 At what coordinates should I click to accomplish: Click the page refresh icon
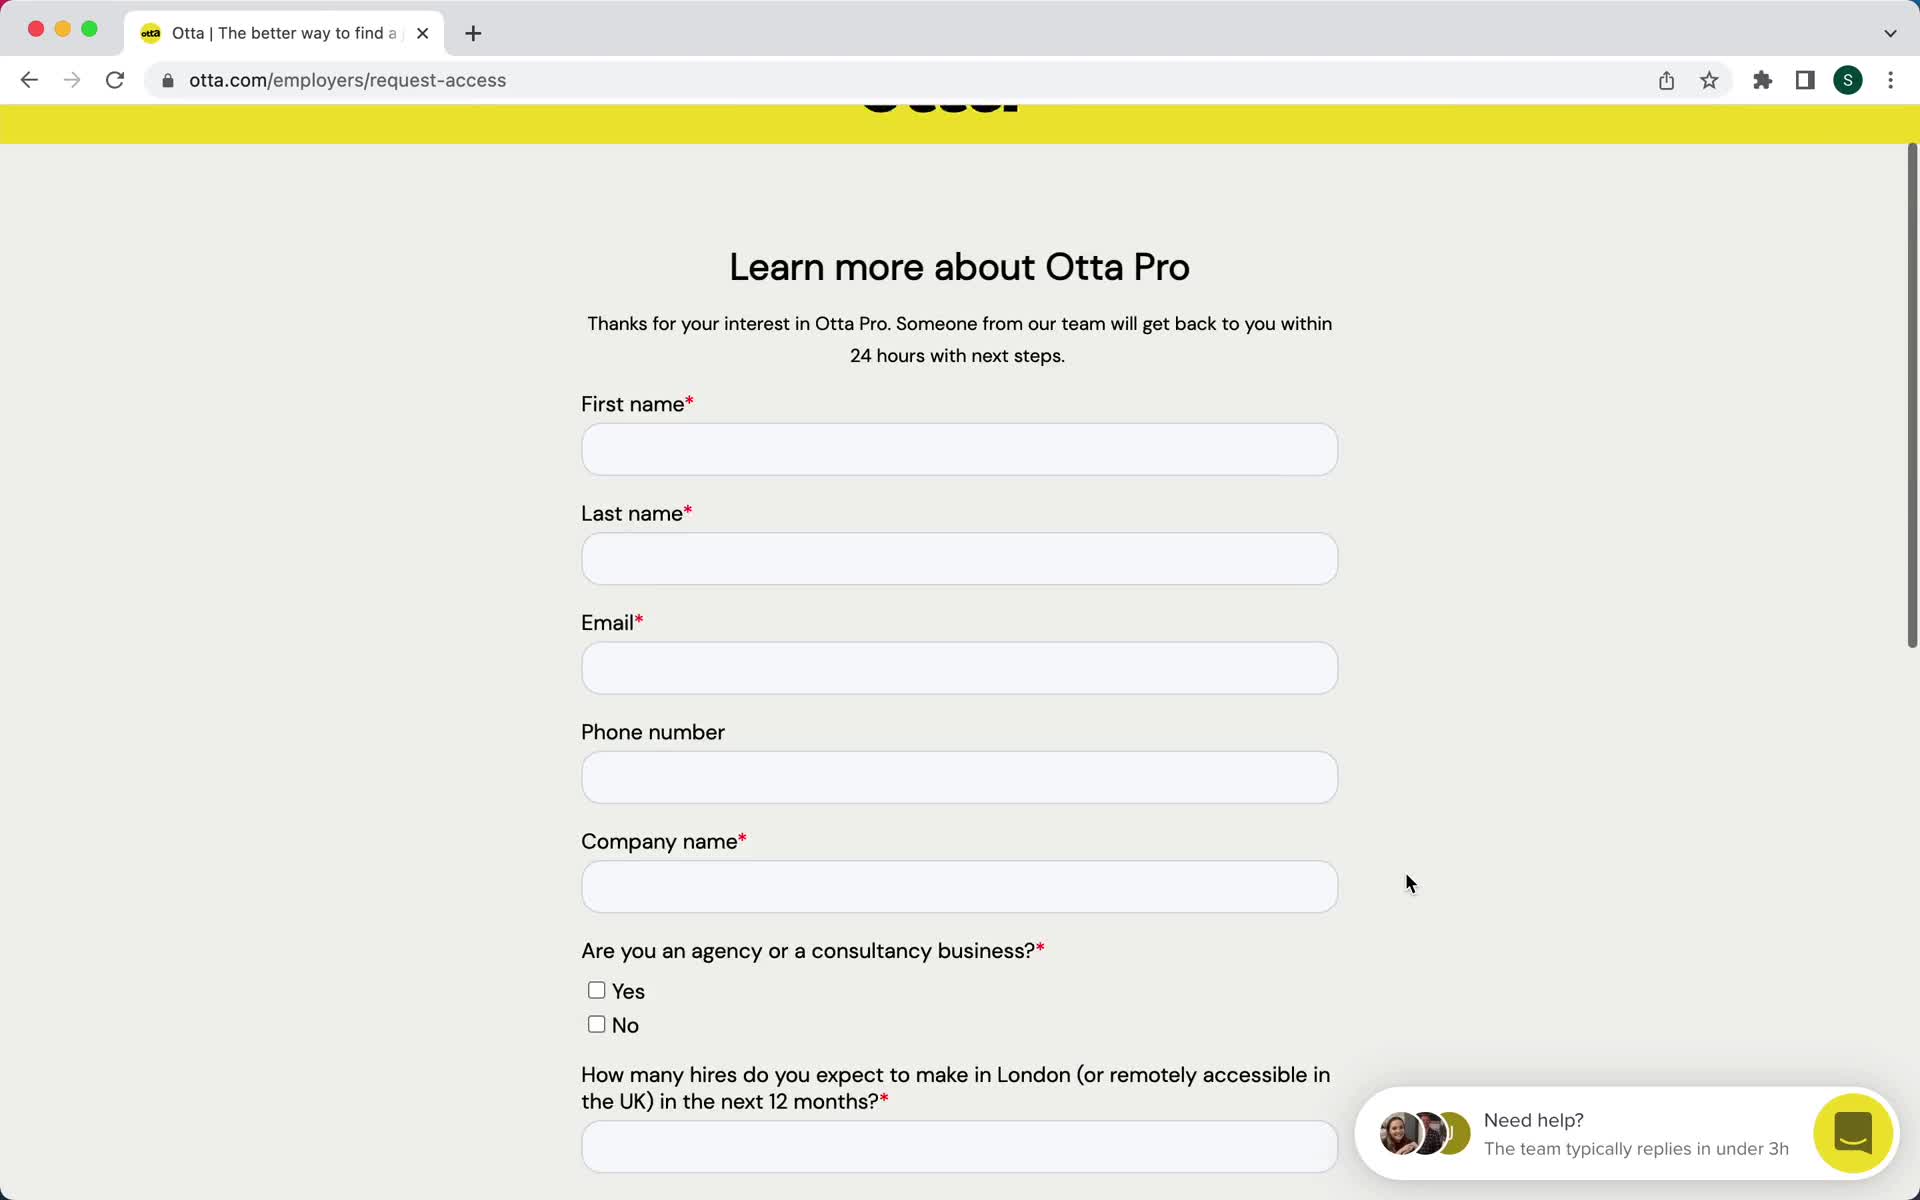pyautogui.click(x=116, y=80)
